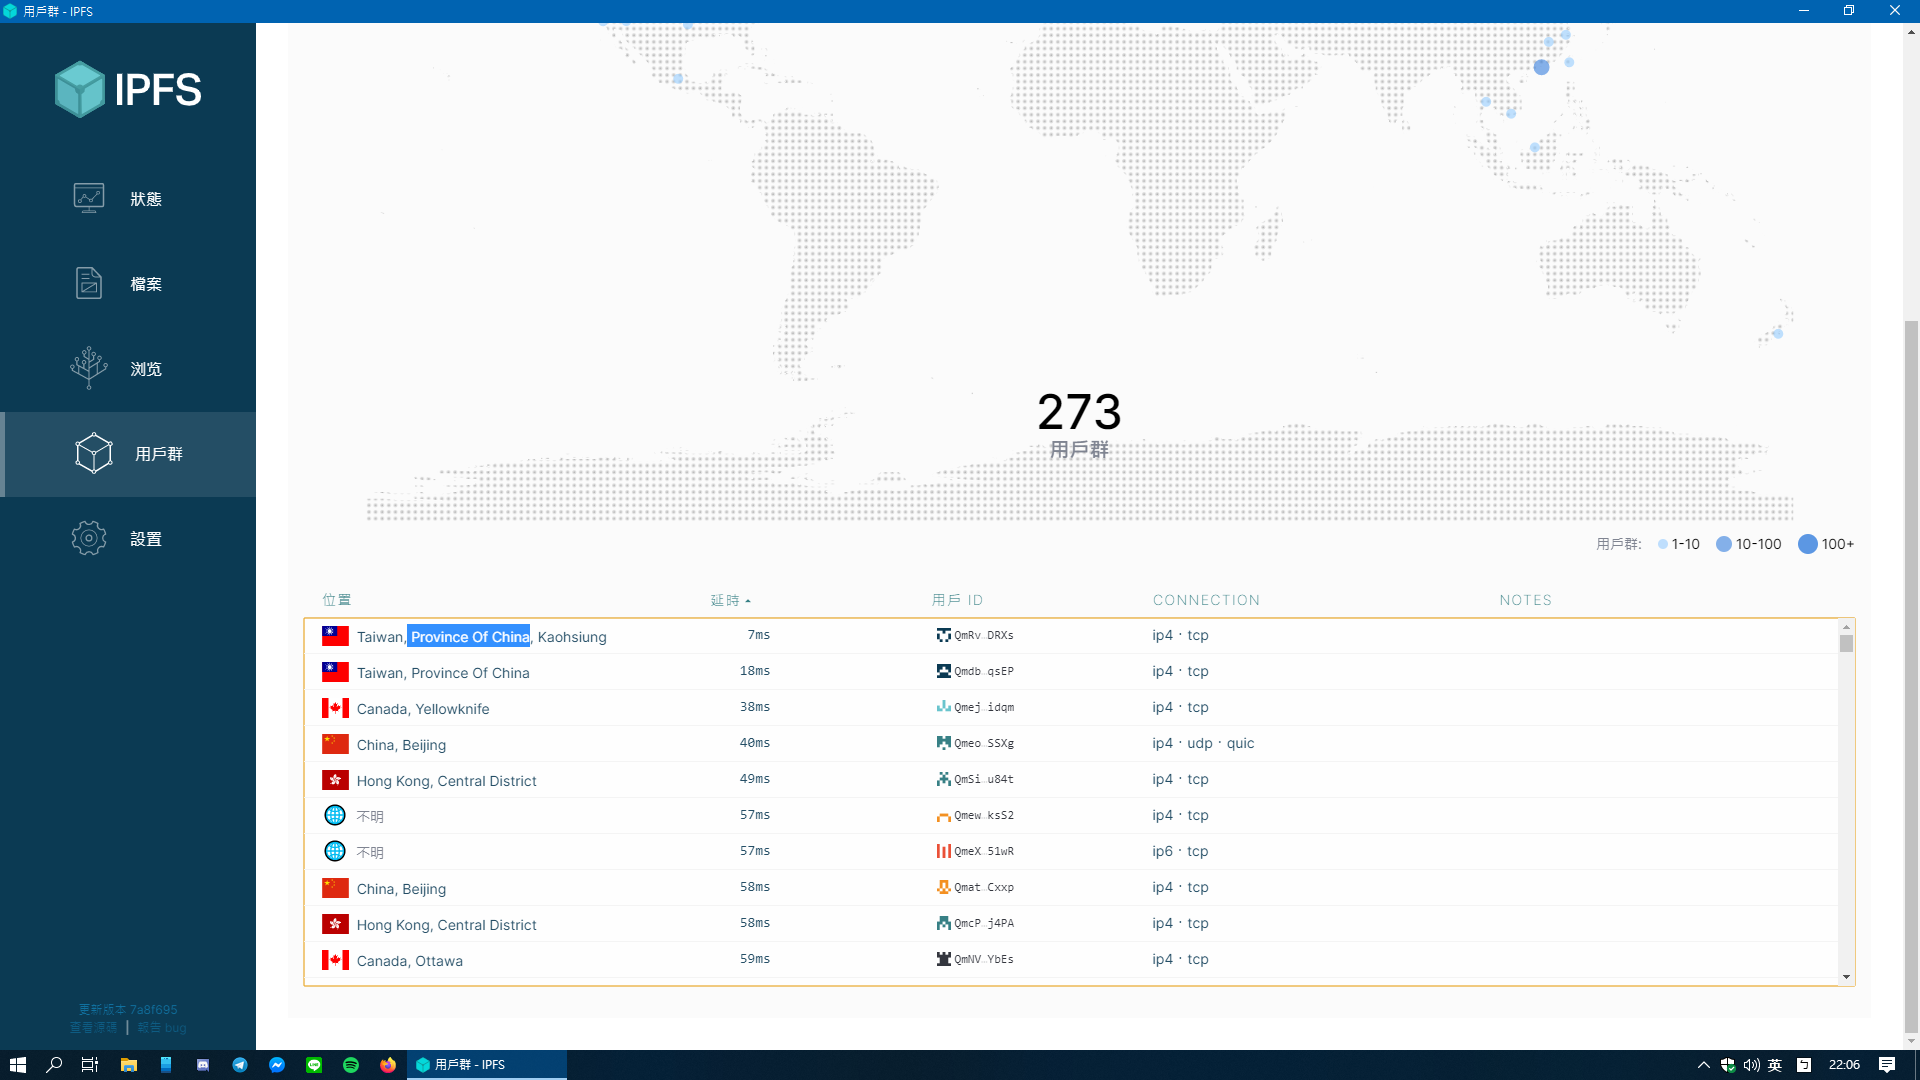Open LINE from the taskbar
The height and width of the screenshot is (1080, 1920).
coord(314,1065)
